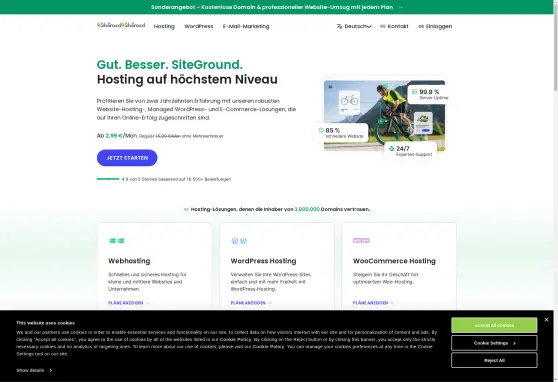This screenshot has height=382, width=558.
Task: Click the star rating bar
Action: [108, 179]
